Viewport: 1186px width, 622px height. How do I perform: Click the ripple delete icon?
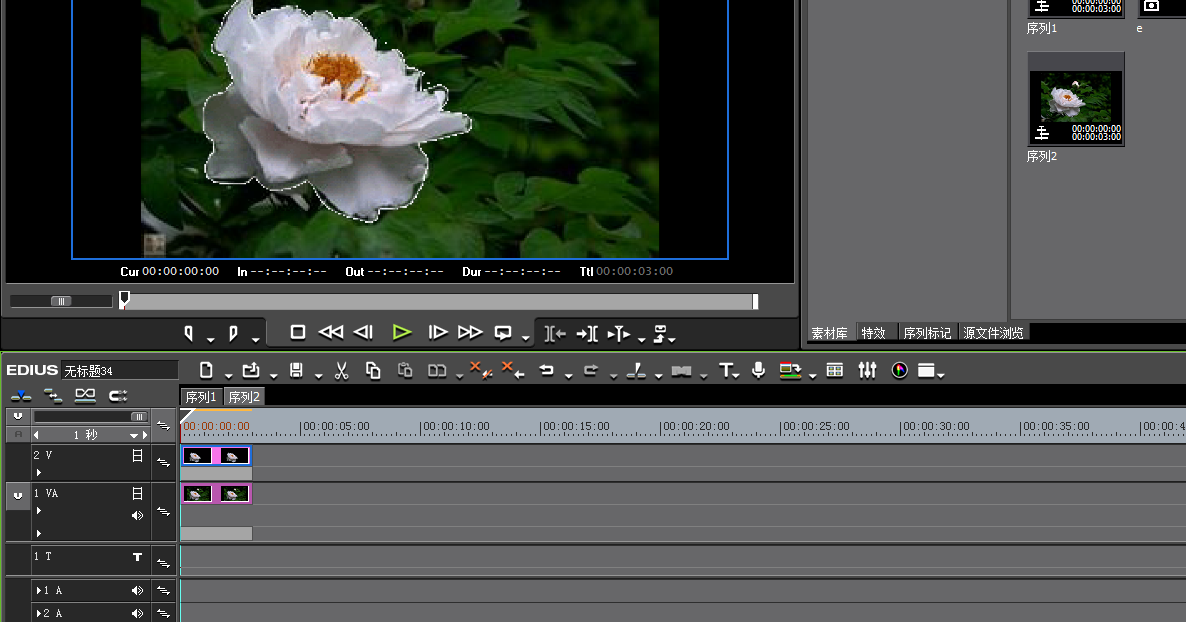[513, 371]
